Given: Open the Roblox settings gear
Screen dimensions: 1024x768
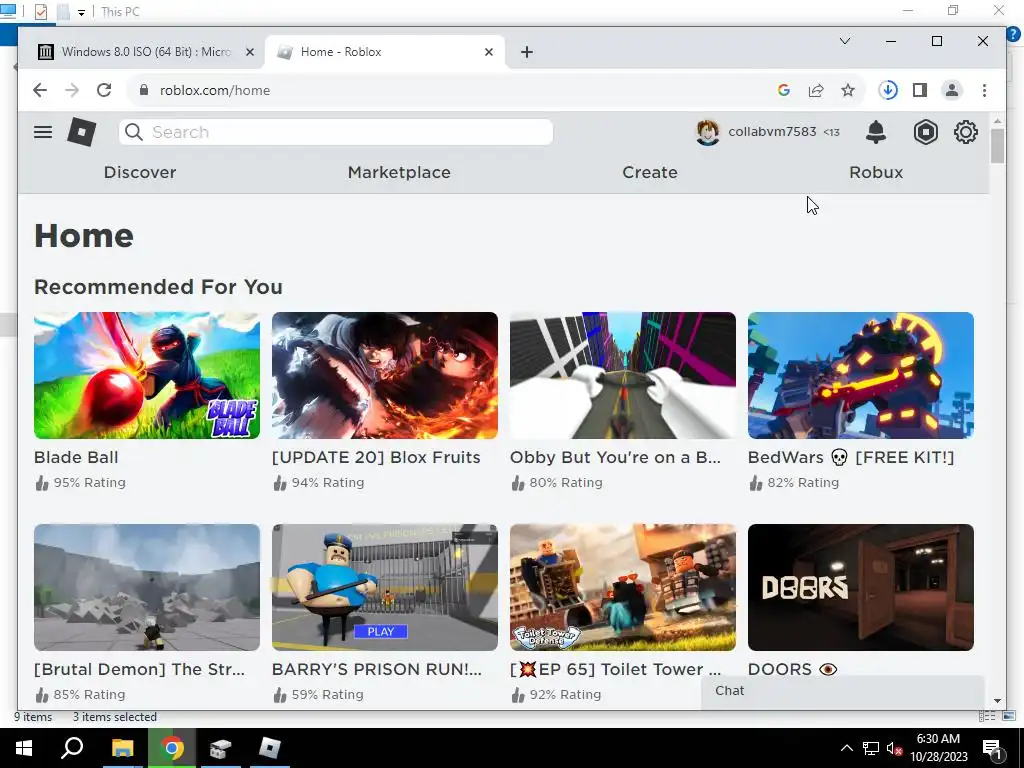Looking at the screenshot, I should click(x=966, y=132).
